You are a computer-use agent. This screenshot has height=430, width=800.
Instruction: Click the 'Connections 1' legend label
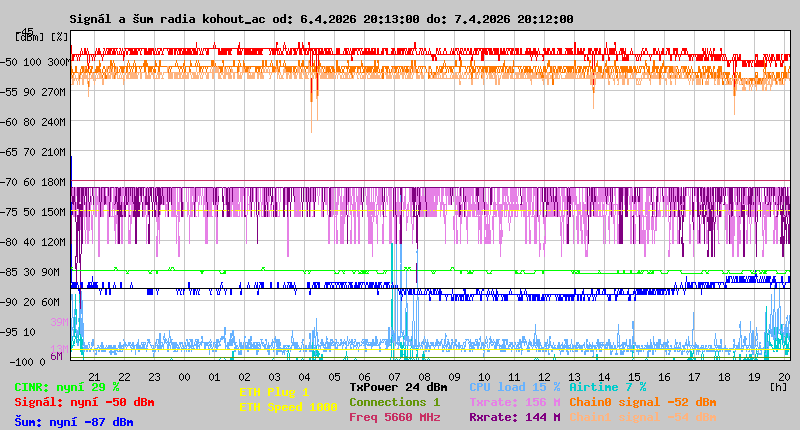coord(394,402)
